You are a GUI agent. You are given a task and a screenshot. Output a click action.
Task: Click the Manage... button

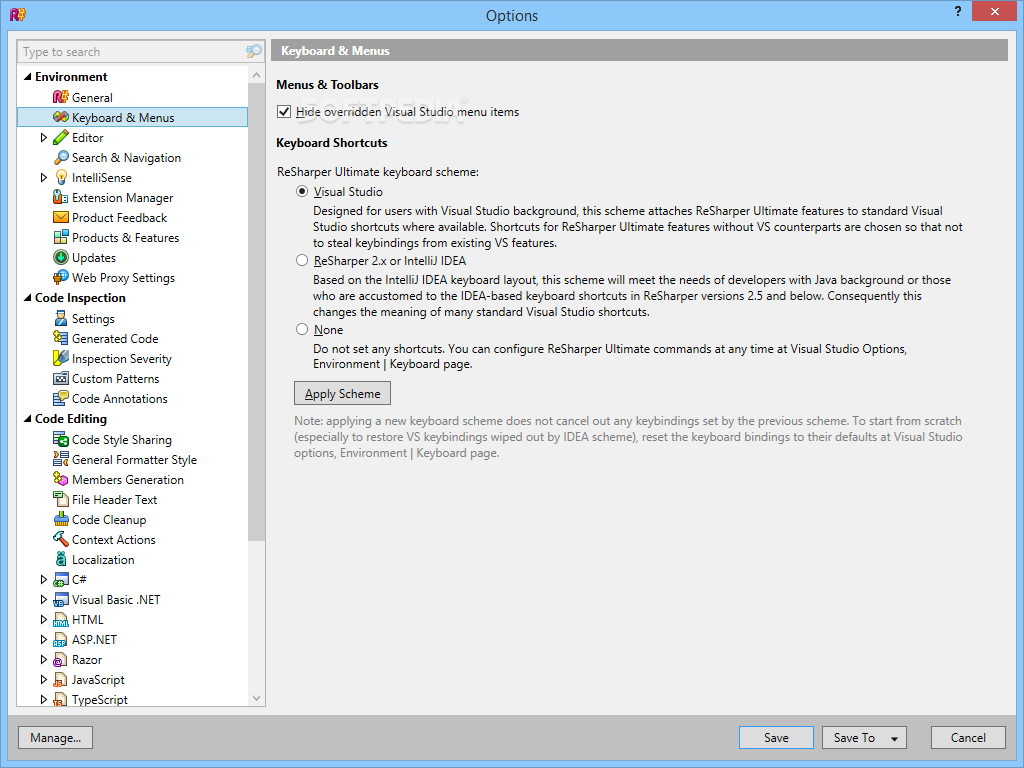click(x=56, y=737)
